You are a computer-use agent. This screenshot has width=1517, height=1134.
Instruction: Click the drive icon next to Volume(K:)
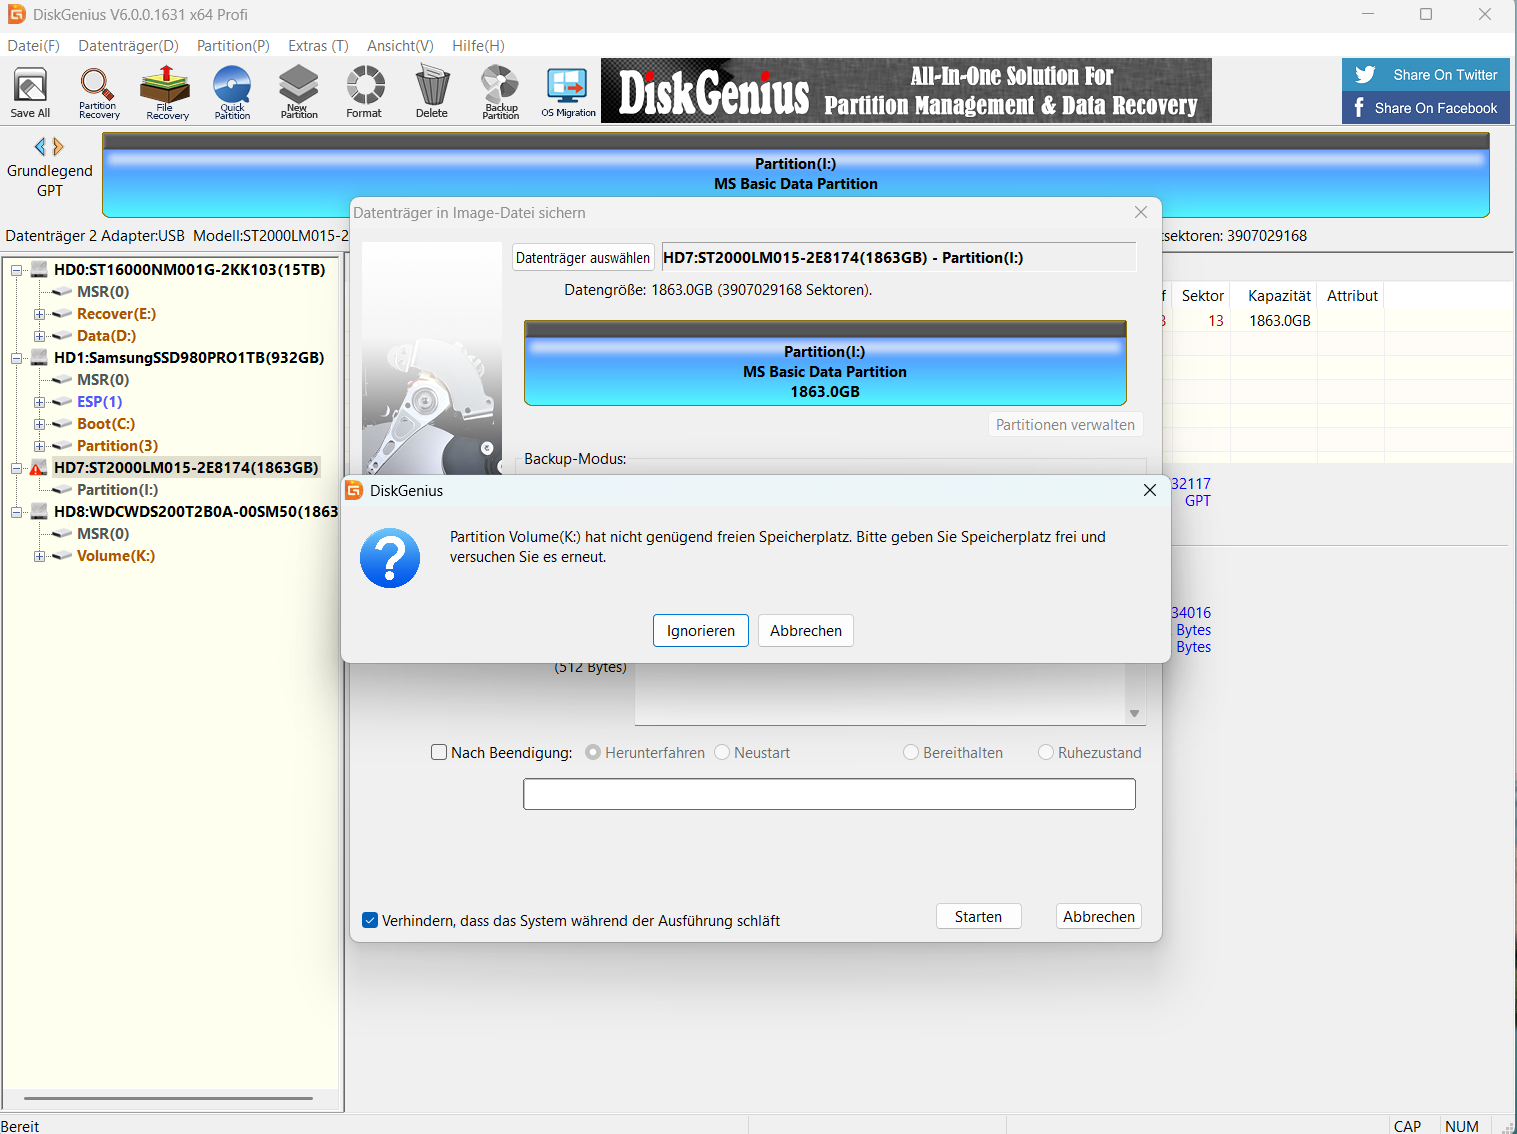point(62,555)
